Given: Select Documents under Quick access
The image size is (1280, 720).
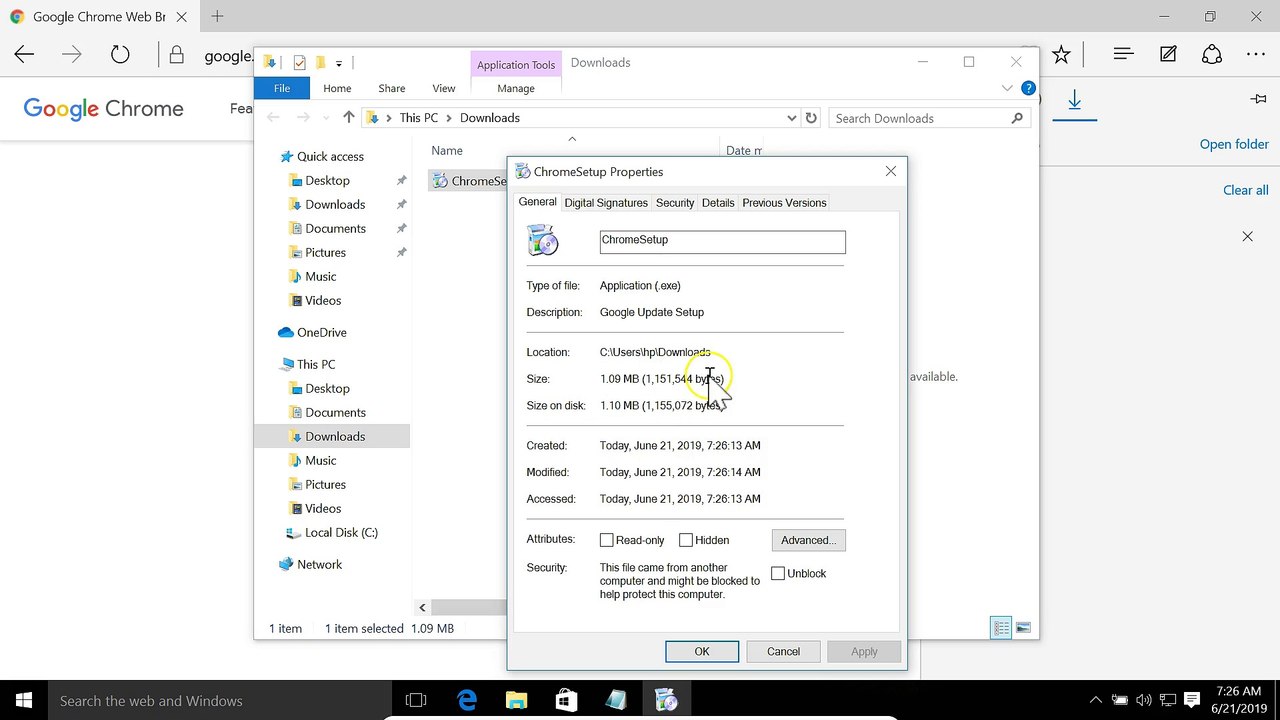Looking at the screenshot, I should [x=335, y=228].
